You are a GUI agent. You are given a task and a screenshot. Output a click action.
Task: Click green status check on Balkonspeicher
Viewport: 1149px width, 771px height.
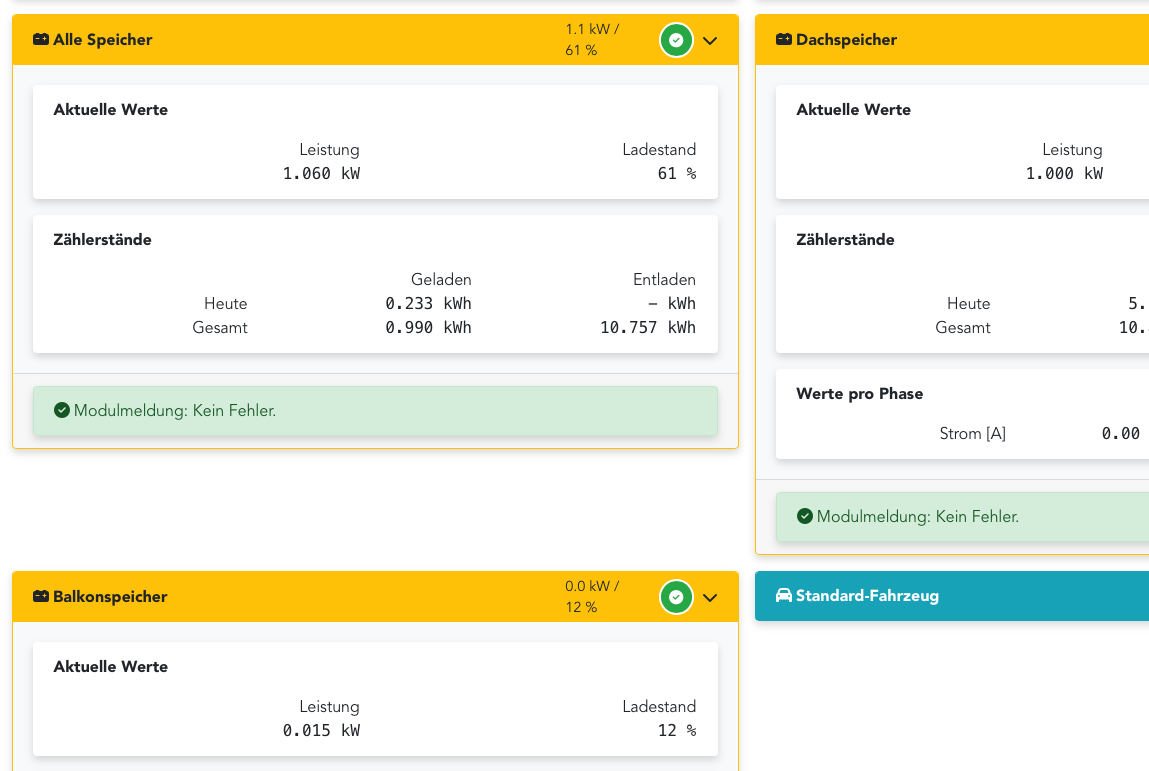click(676, 597)
